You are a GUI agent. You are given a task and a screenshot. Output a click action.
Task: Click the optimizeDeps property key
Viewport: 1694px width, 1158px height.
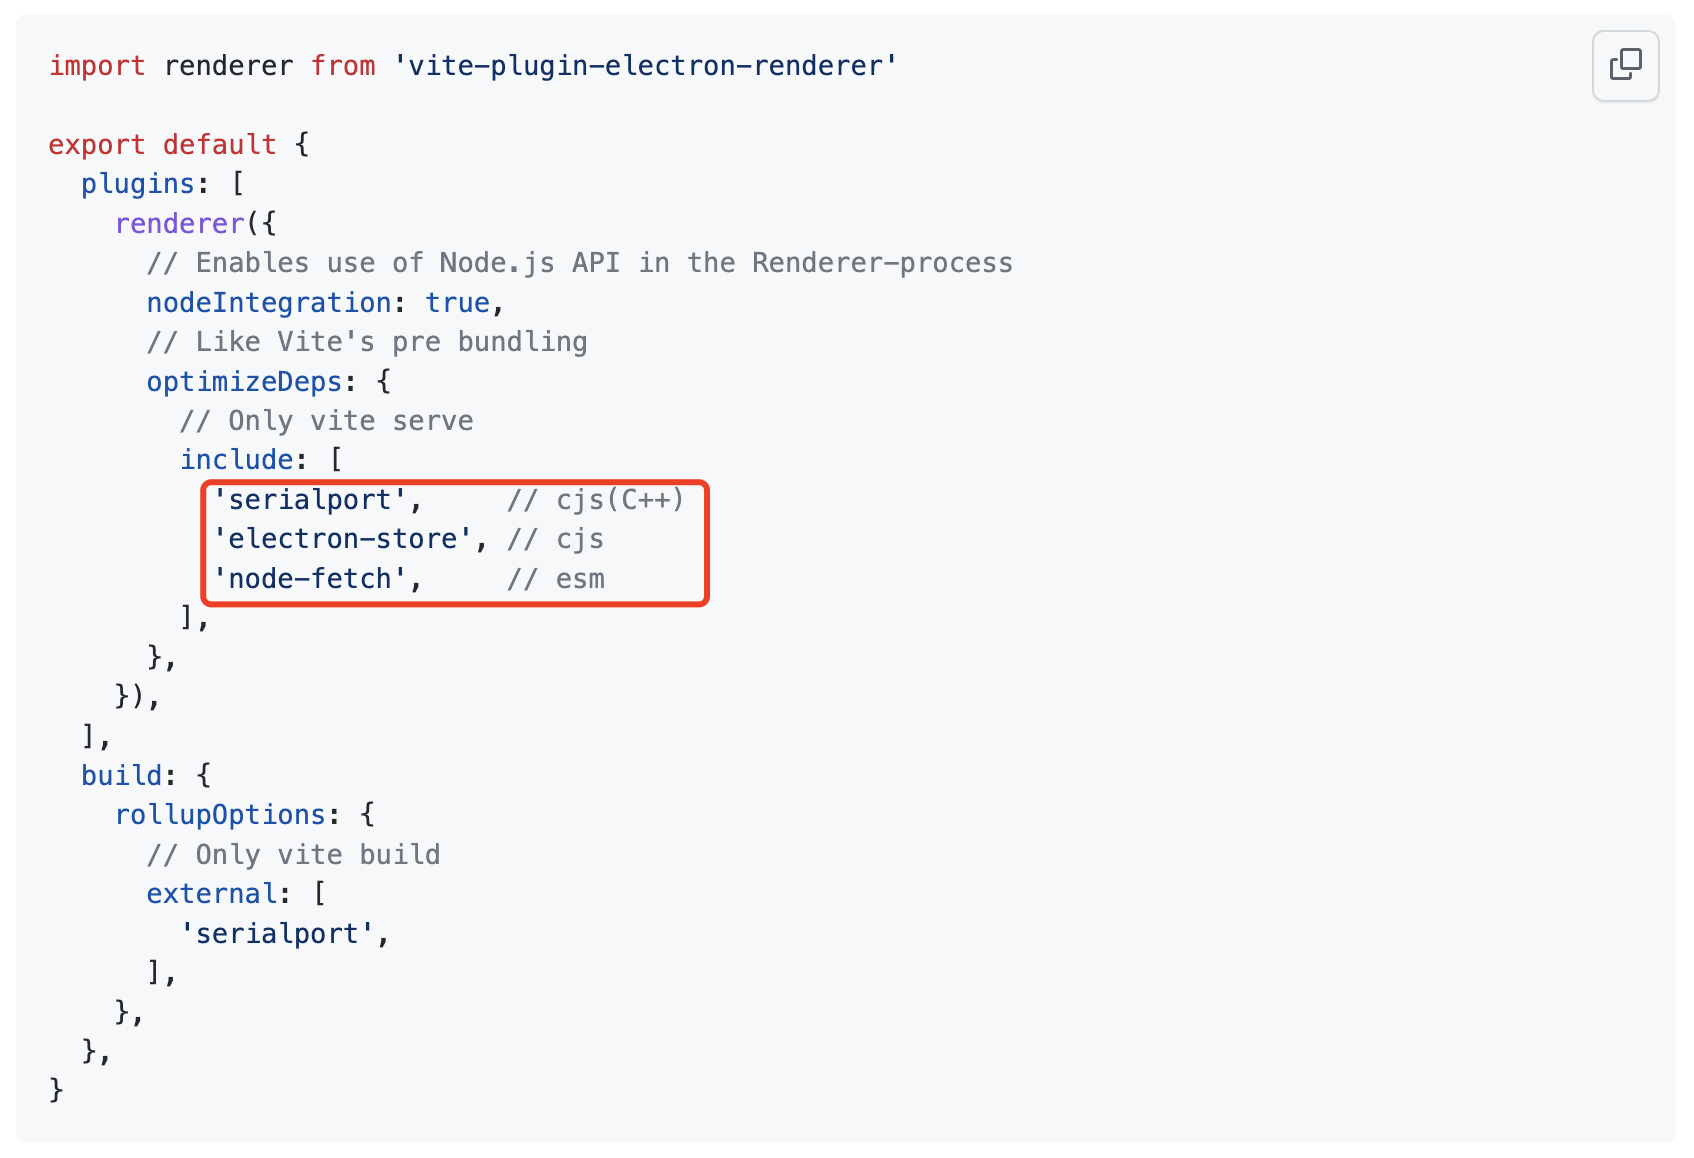click(243, 381)
